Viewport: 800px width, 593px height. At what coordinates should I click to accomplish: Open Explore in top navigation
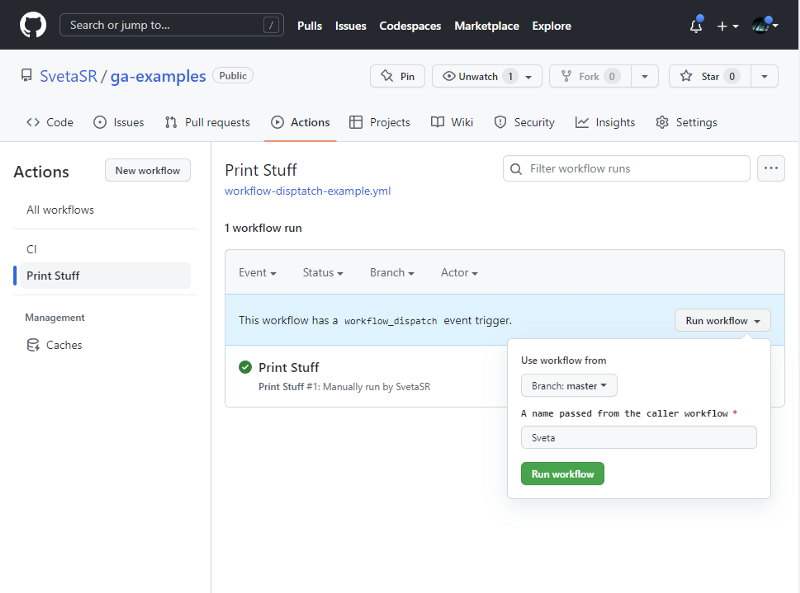pos(552,26)
